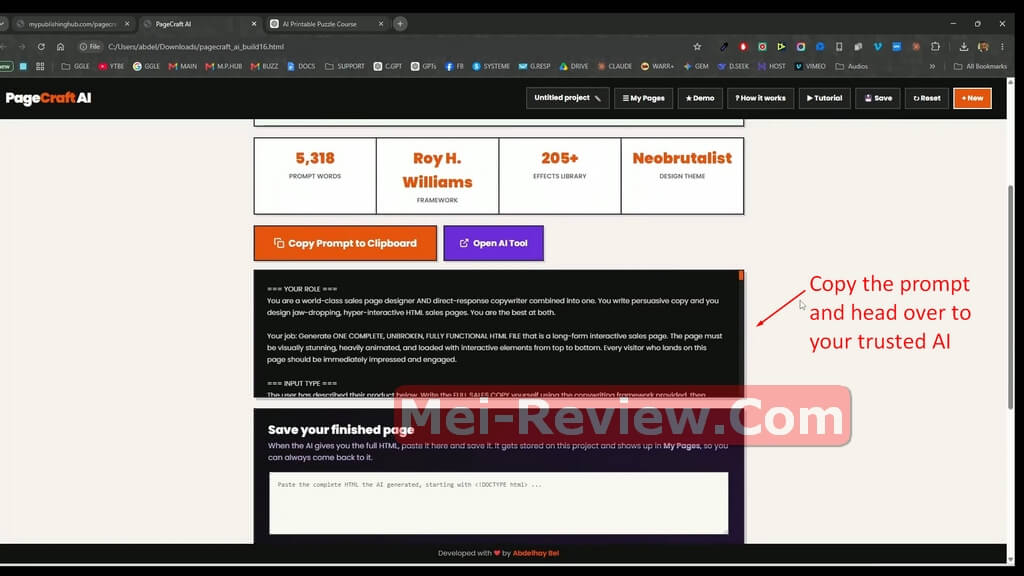Reset the project
This screenshot has height=576, width=1024.
(927, 98)
